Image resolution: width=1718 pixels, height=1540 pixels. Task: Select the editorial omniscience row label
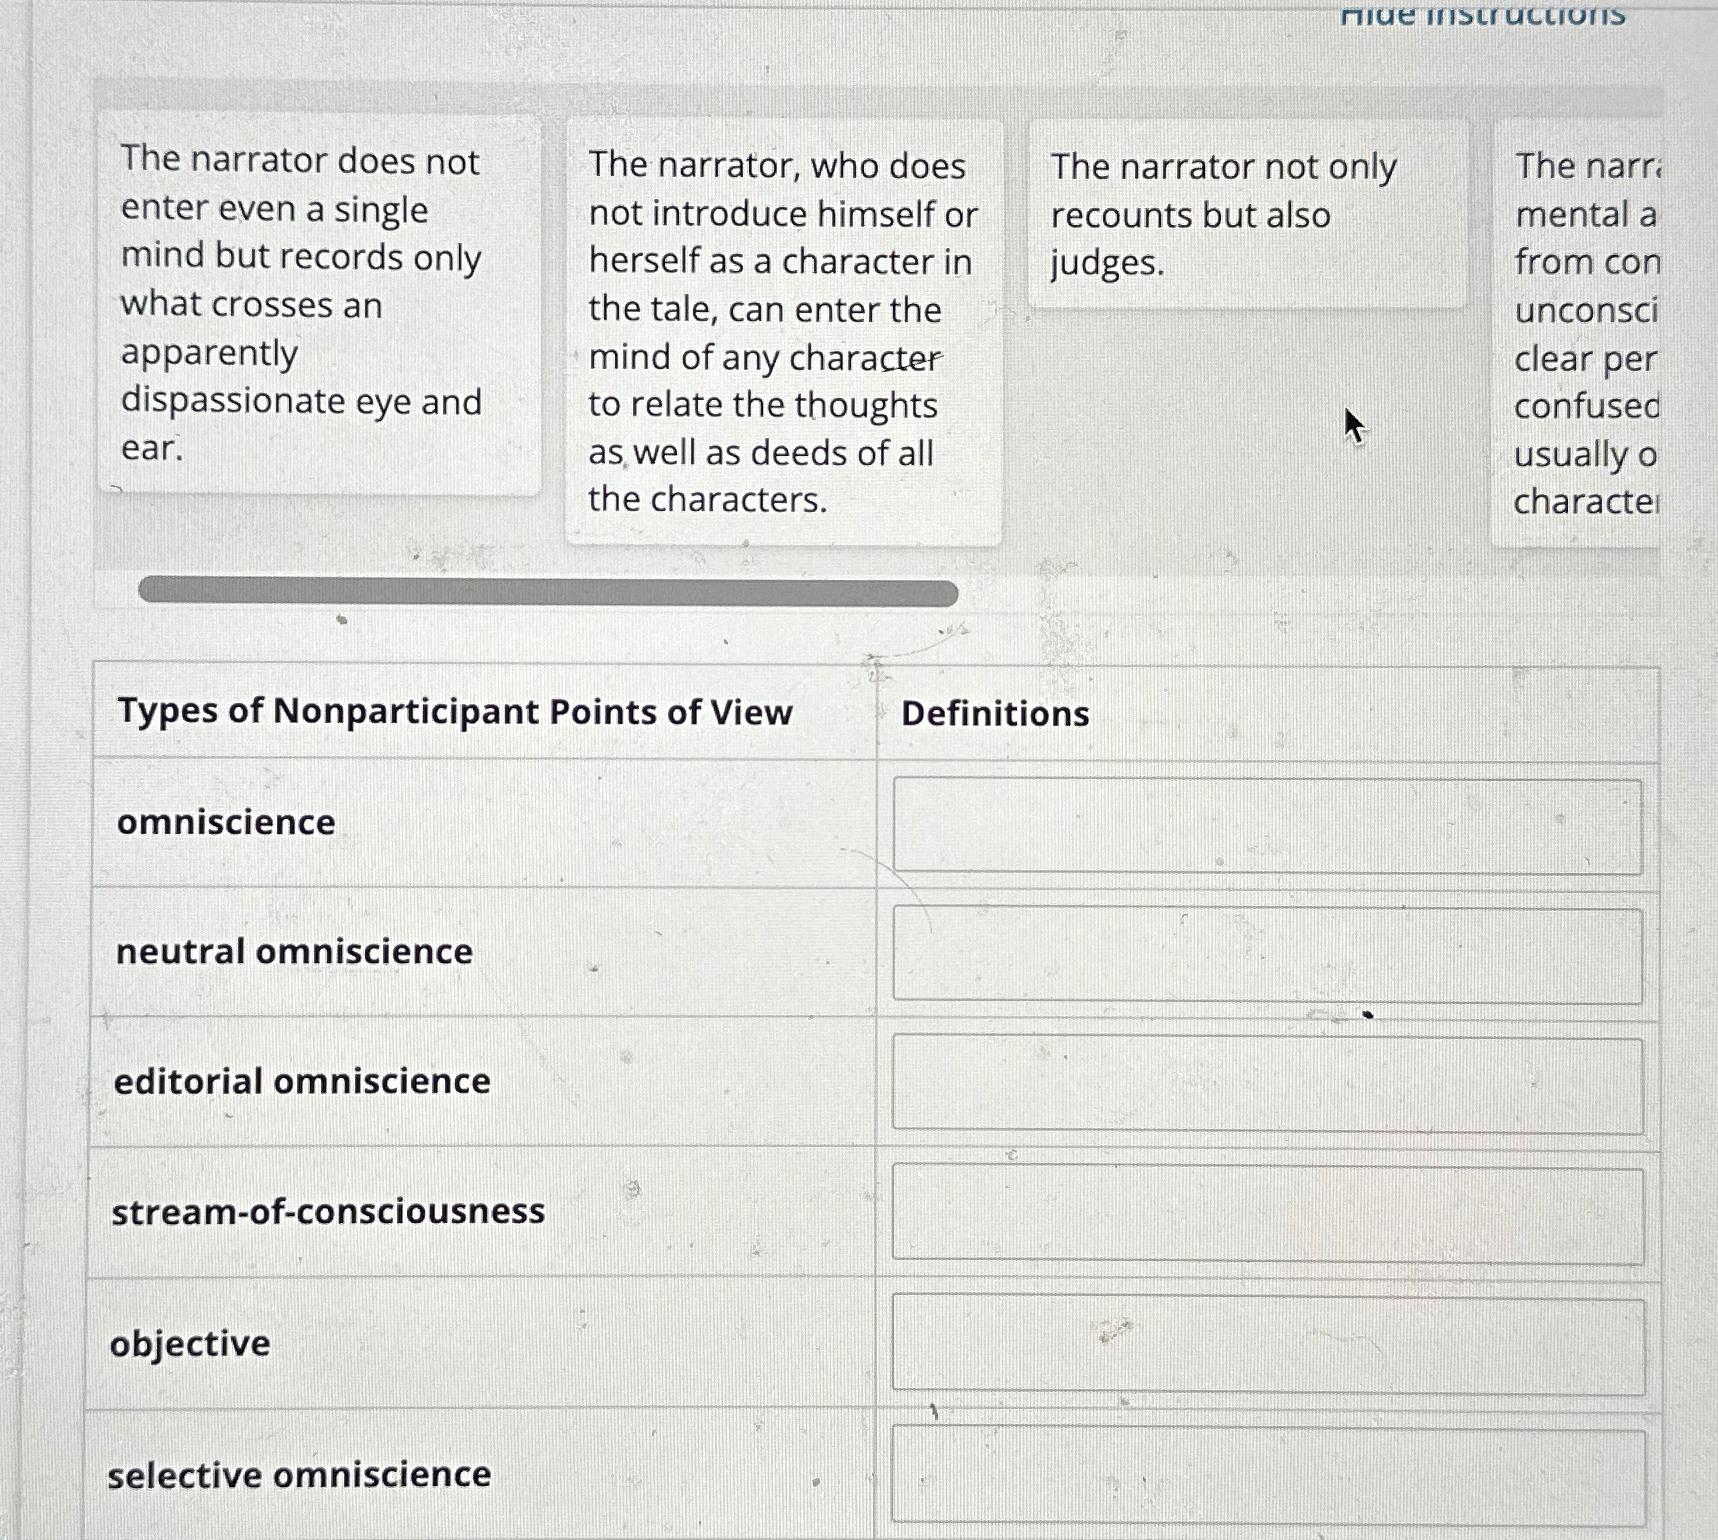(x=301, y=1082)
